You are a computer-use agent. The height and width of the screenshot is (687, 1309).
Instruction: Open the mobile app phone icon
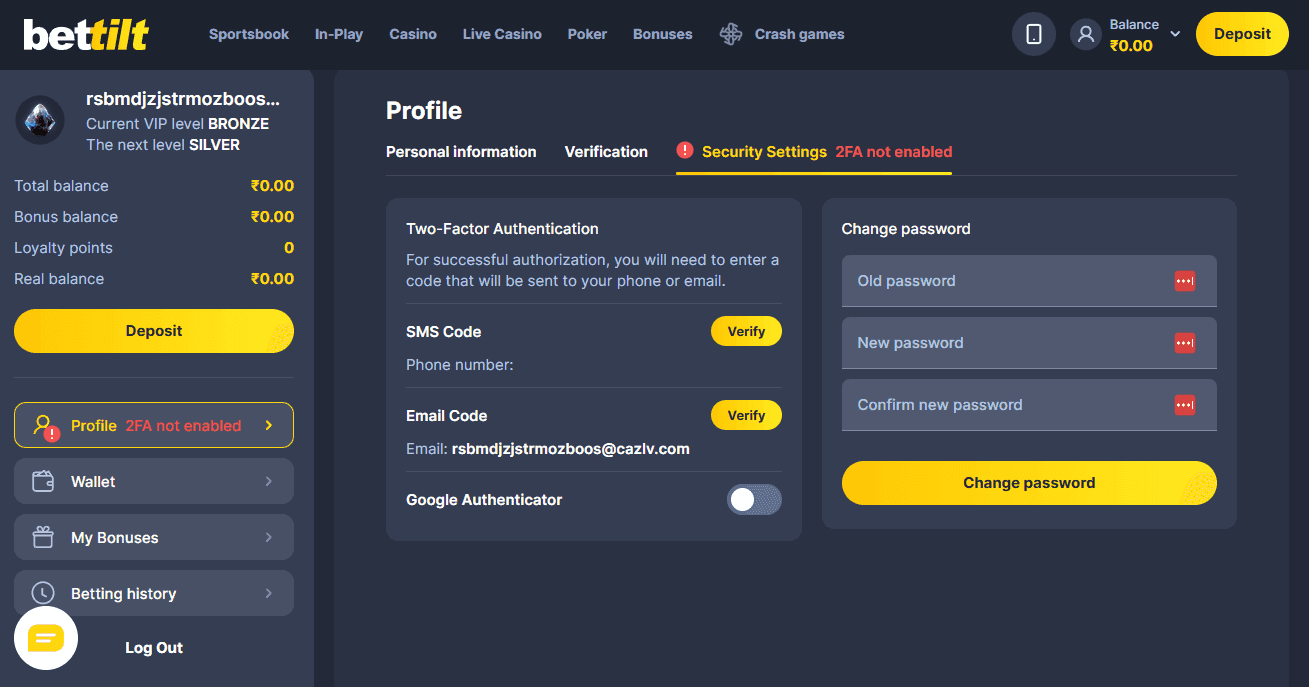click(1034, 34)
